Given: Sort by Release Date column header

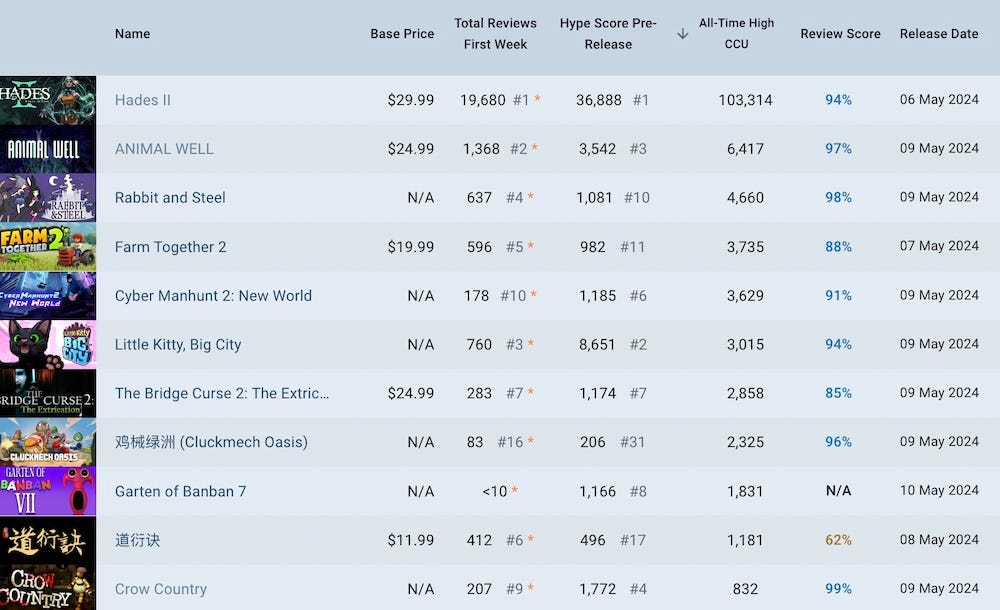Looking at the screenshot, I should [x=939, y=34].
